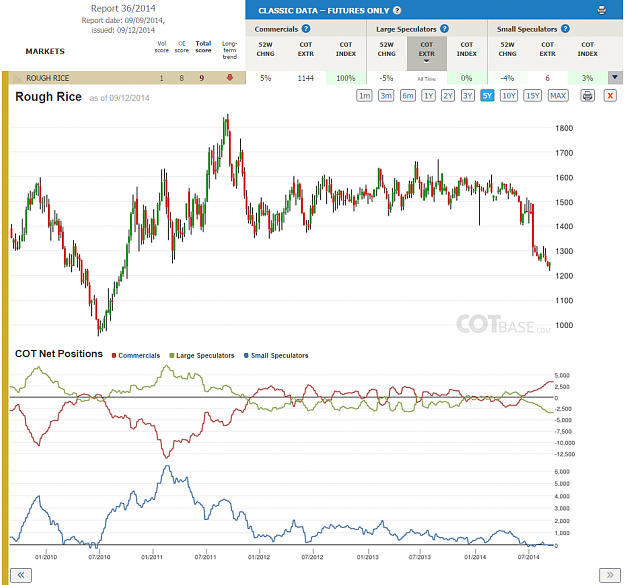Print the Rough Rice chart
The height and width of the screenshot is (585, 625).
point(588,96)
